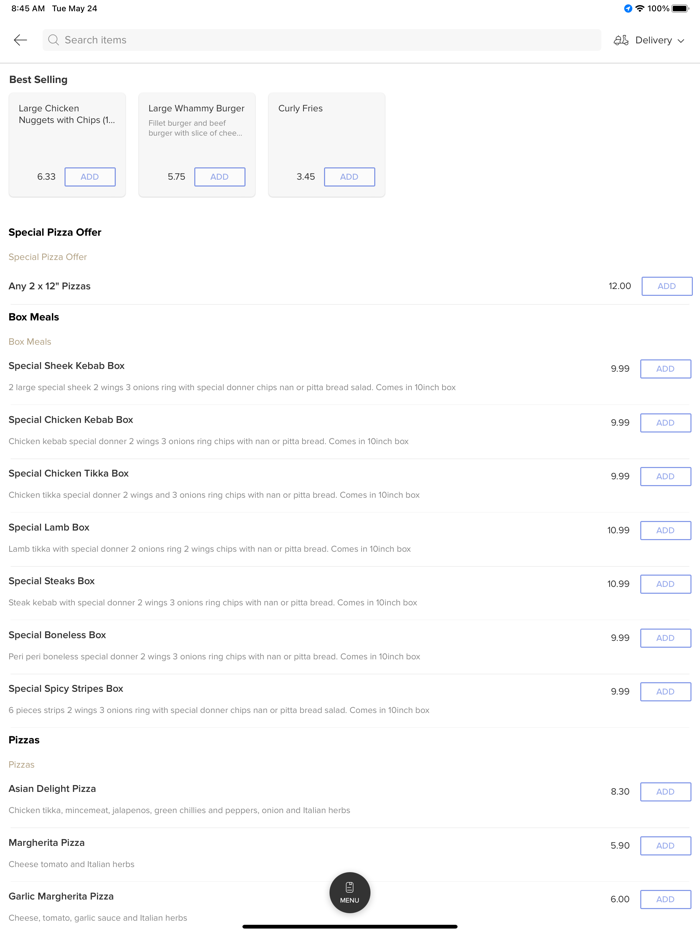Add Any 2 x 12" Pizzas offer
Viewport: 700px width, 934px height.
[x=666, y=286]
